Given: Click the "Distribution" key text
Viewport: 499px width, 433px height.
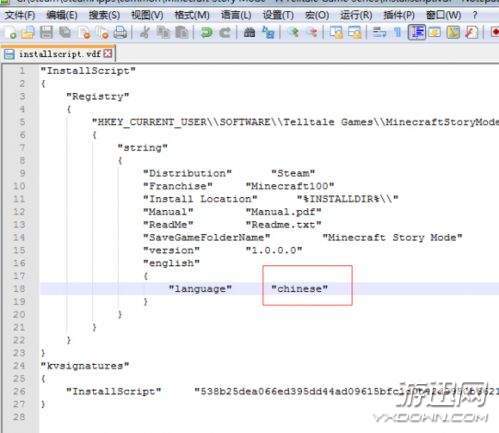Looking at the screenshot, I should point(187,173).
